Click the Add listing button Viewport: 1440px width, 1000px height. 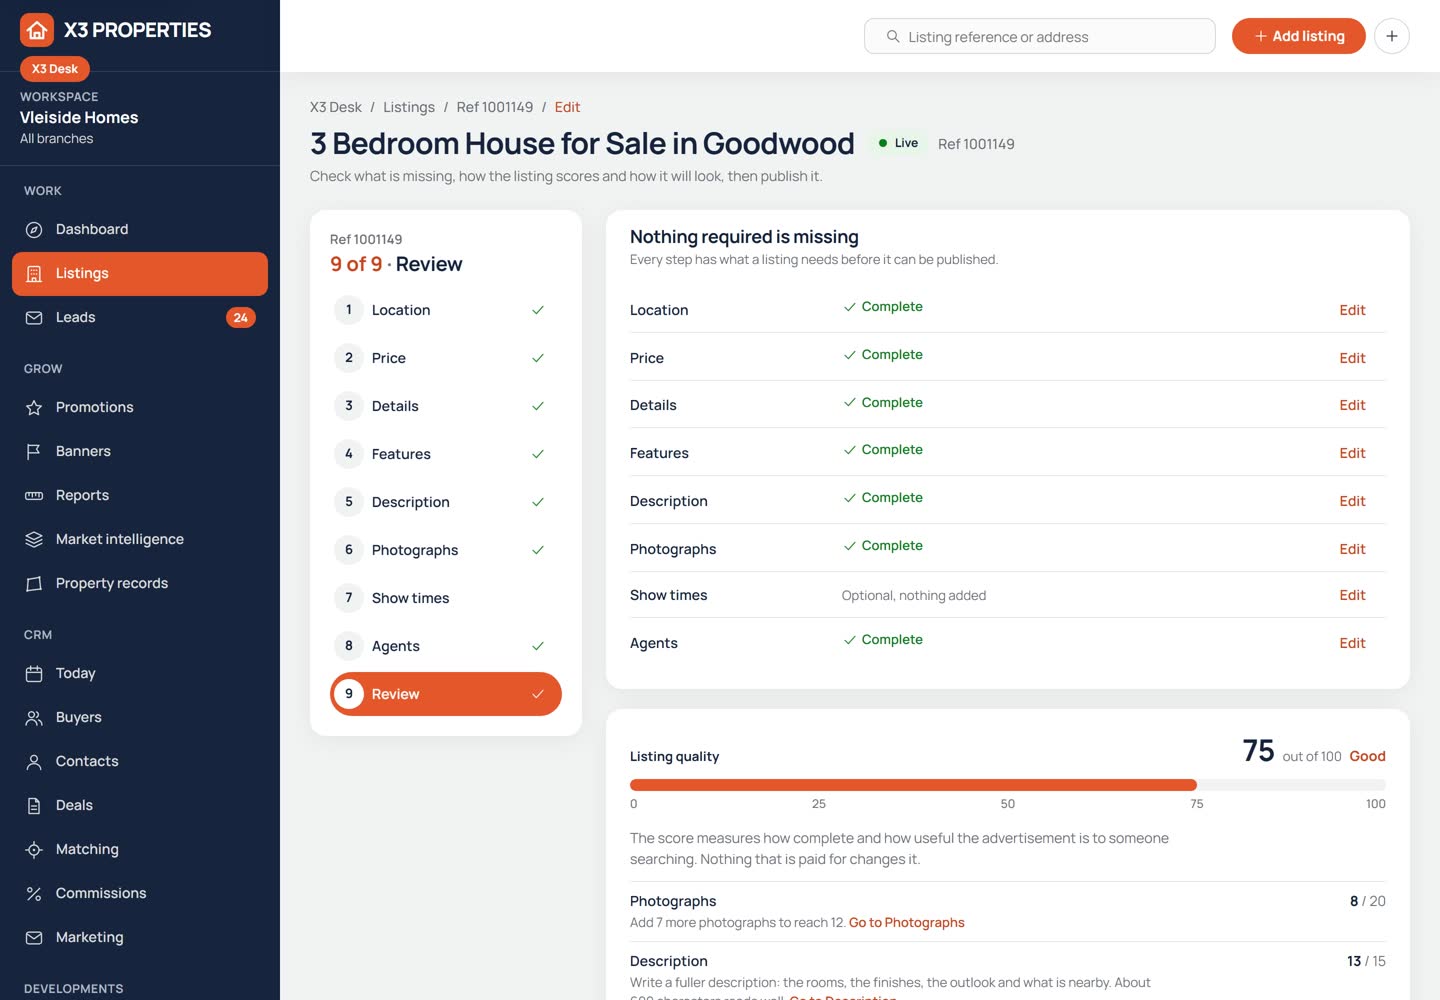coord(1299,36)
